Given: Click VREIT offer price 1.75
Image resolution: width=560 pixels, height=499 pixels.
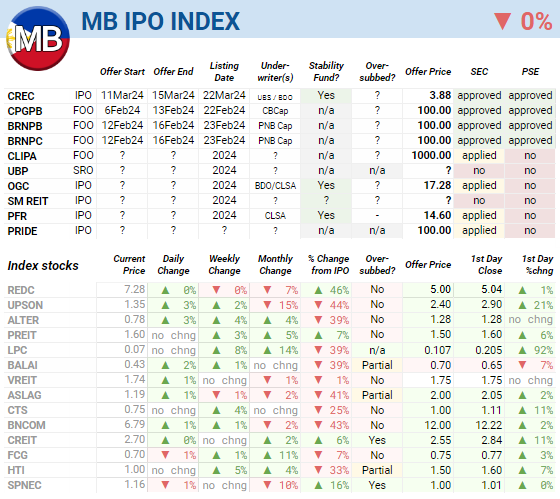Looking at the screenshot, I should point(441,380).
